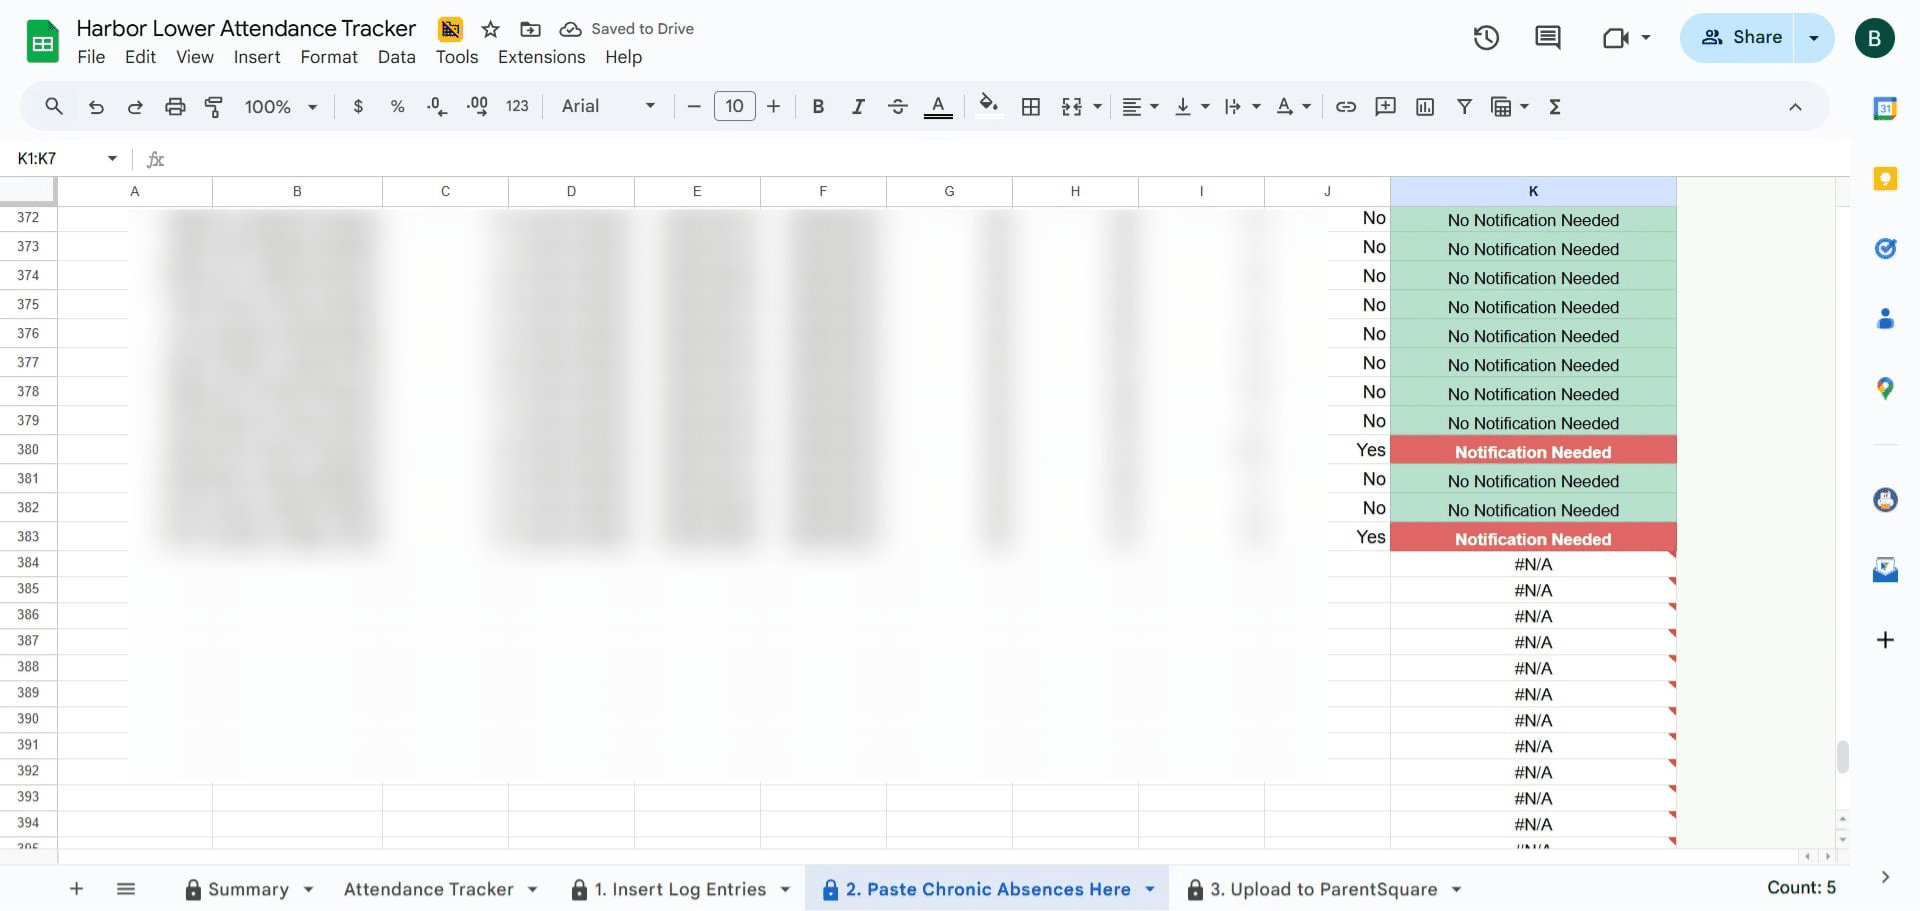Open the File menu
Image resolution: width=1920 pixels, height=911 pixels.
click(91, 57)
